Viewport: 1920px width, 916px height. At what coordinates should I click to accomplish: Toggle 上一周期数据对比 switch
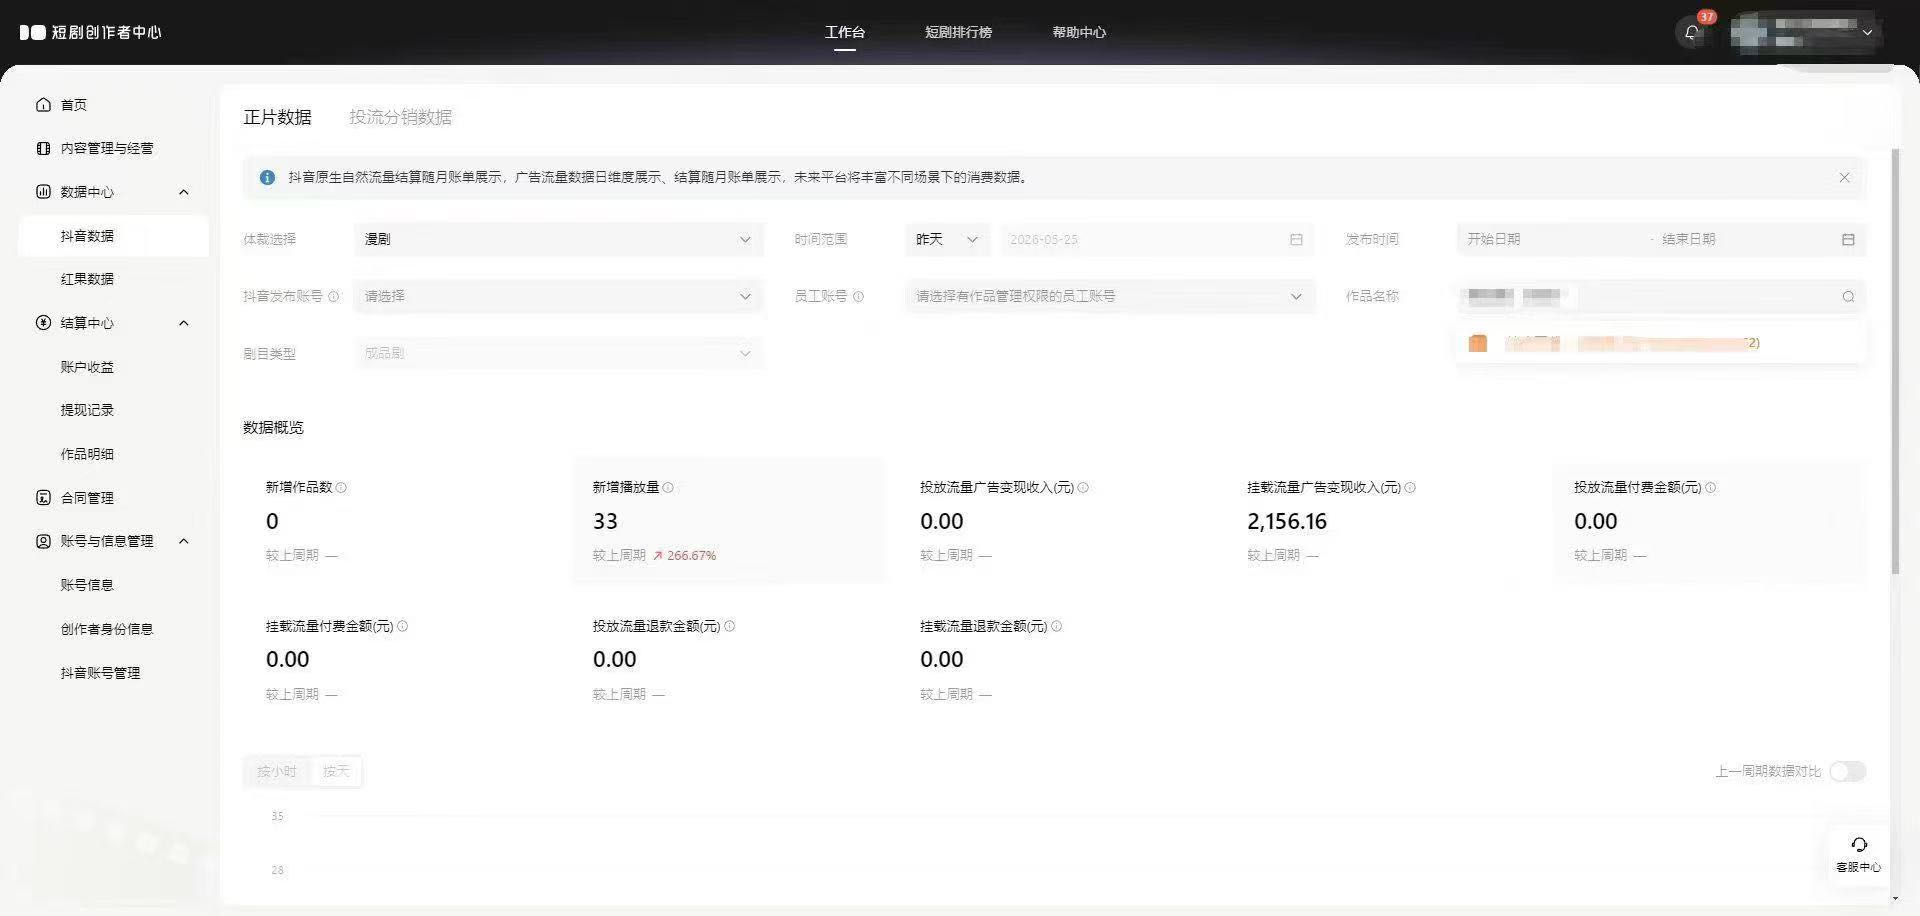[1847, 771]
